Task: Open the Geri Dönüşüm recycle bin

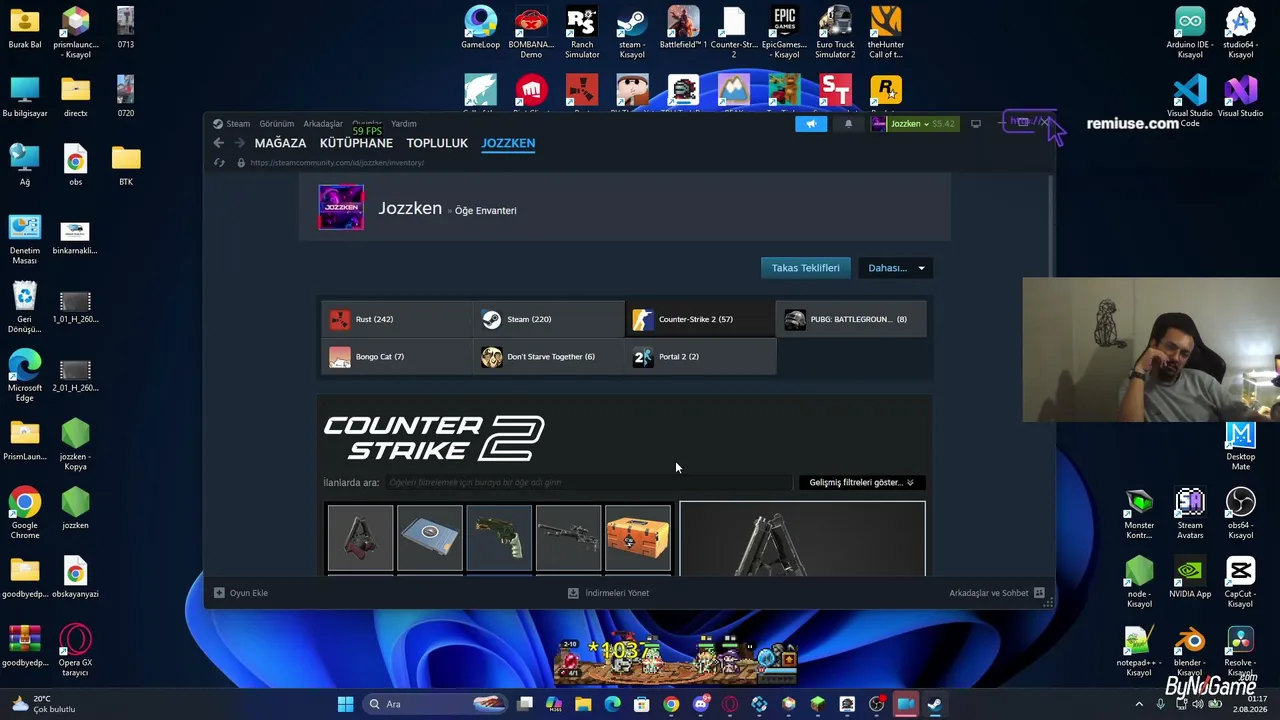Action: (25, 307)
